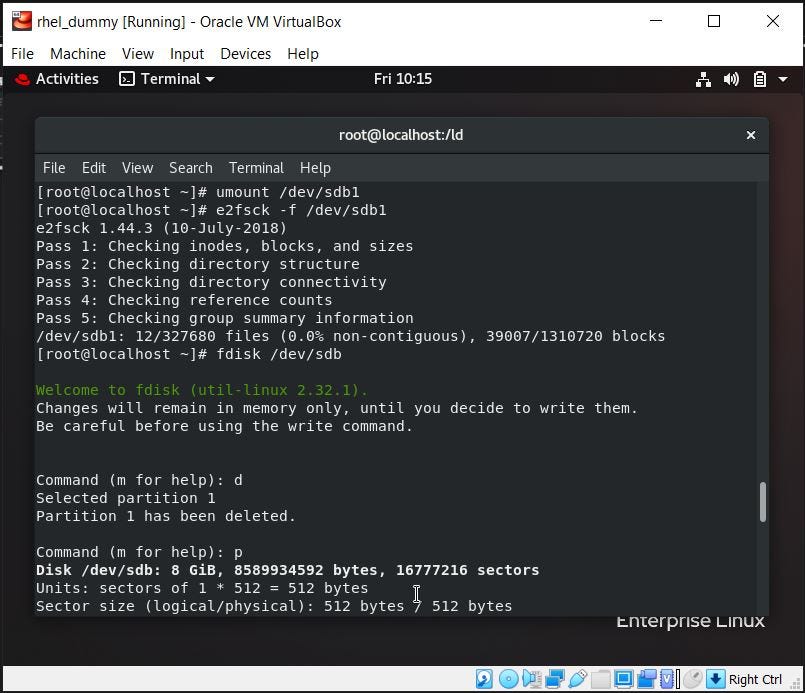
Task: Click the network adapters status icon
Action: 555,679
